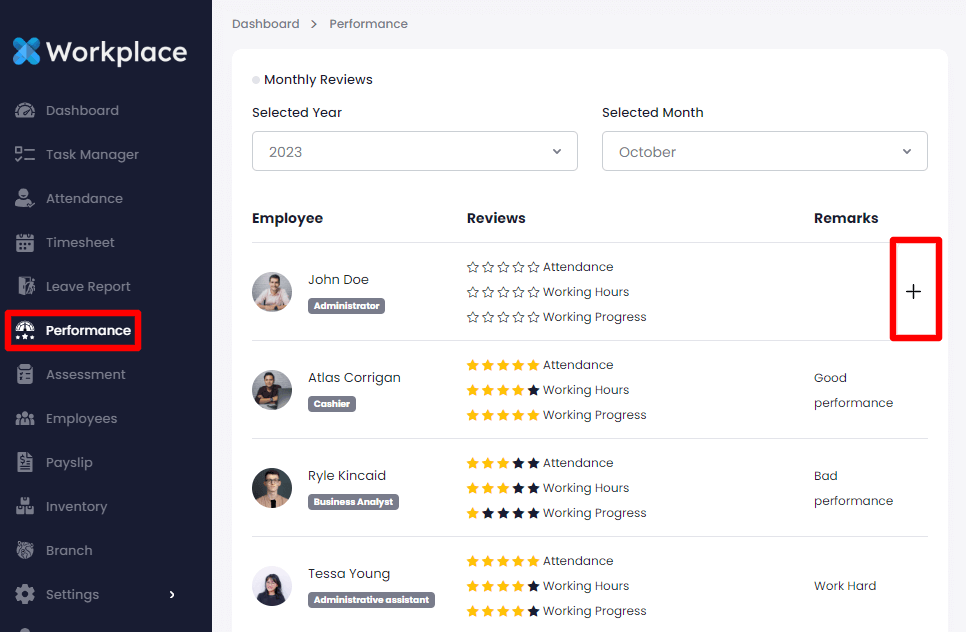The height and width of the screenshot is (632, 966).
Task: Expand the Settings submenu chevron
Action: (172, 595)
